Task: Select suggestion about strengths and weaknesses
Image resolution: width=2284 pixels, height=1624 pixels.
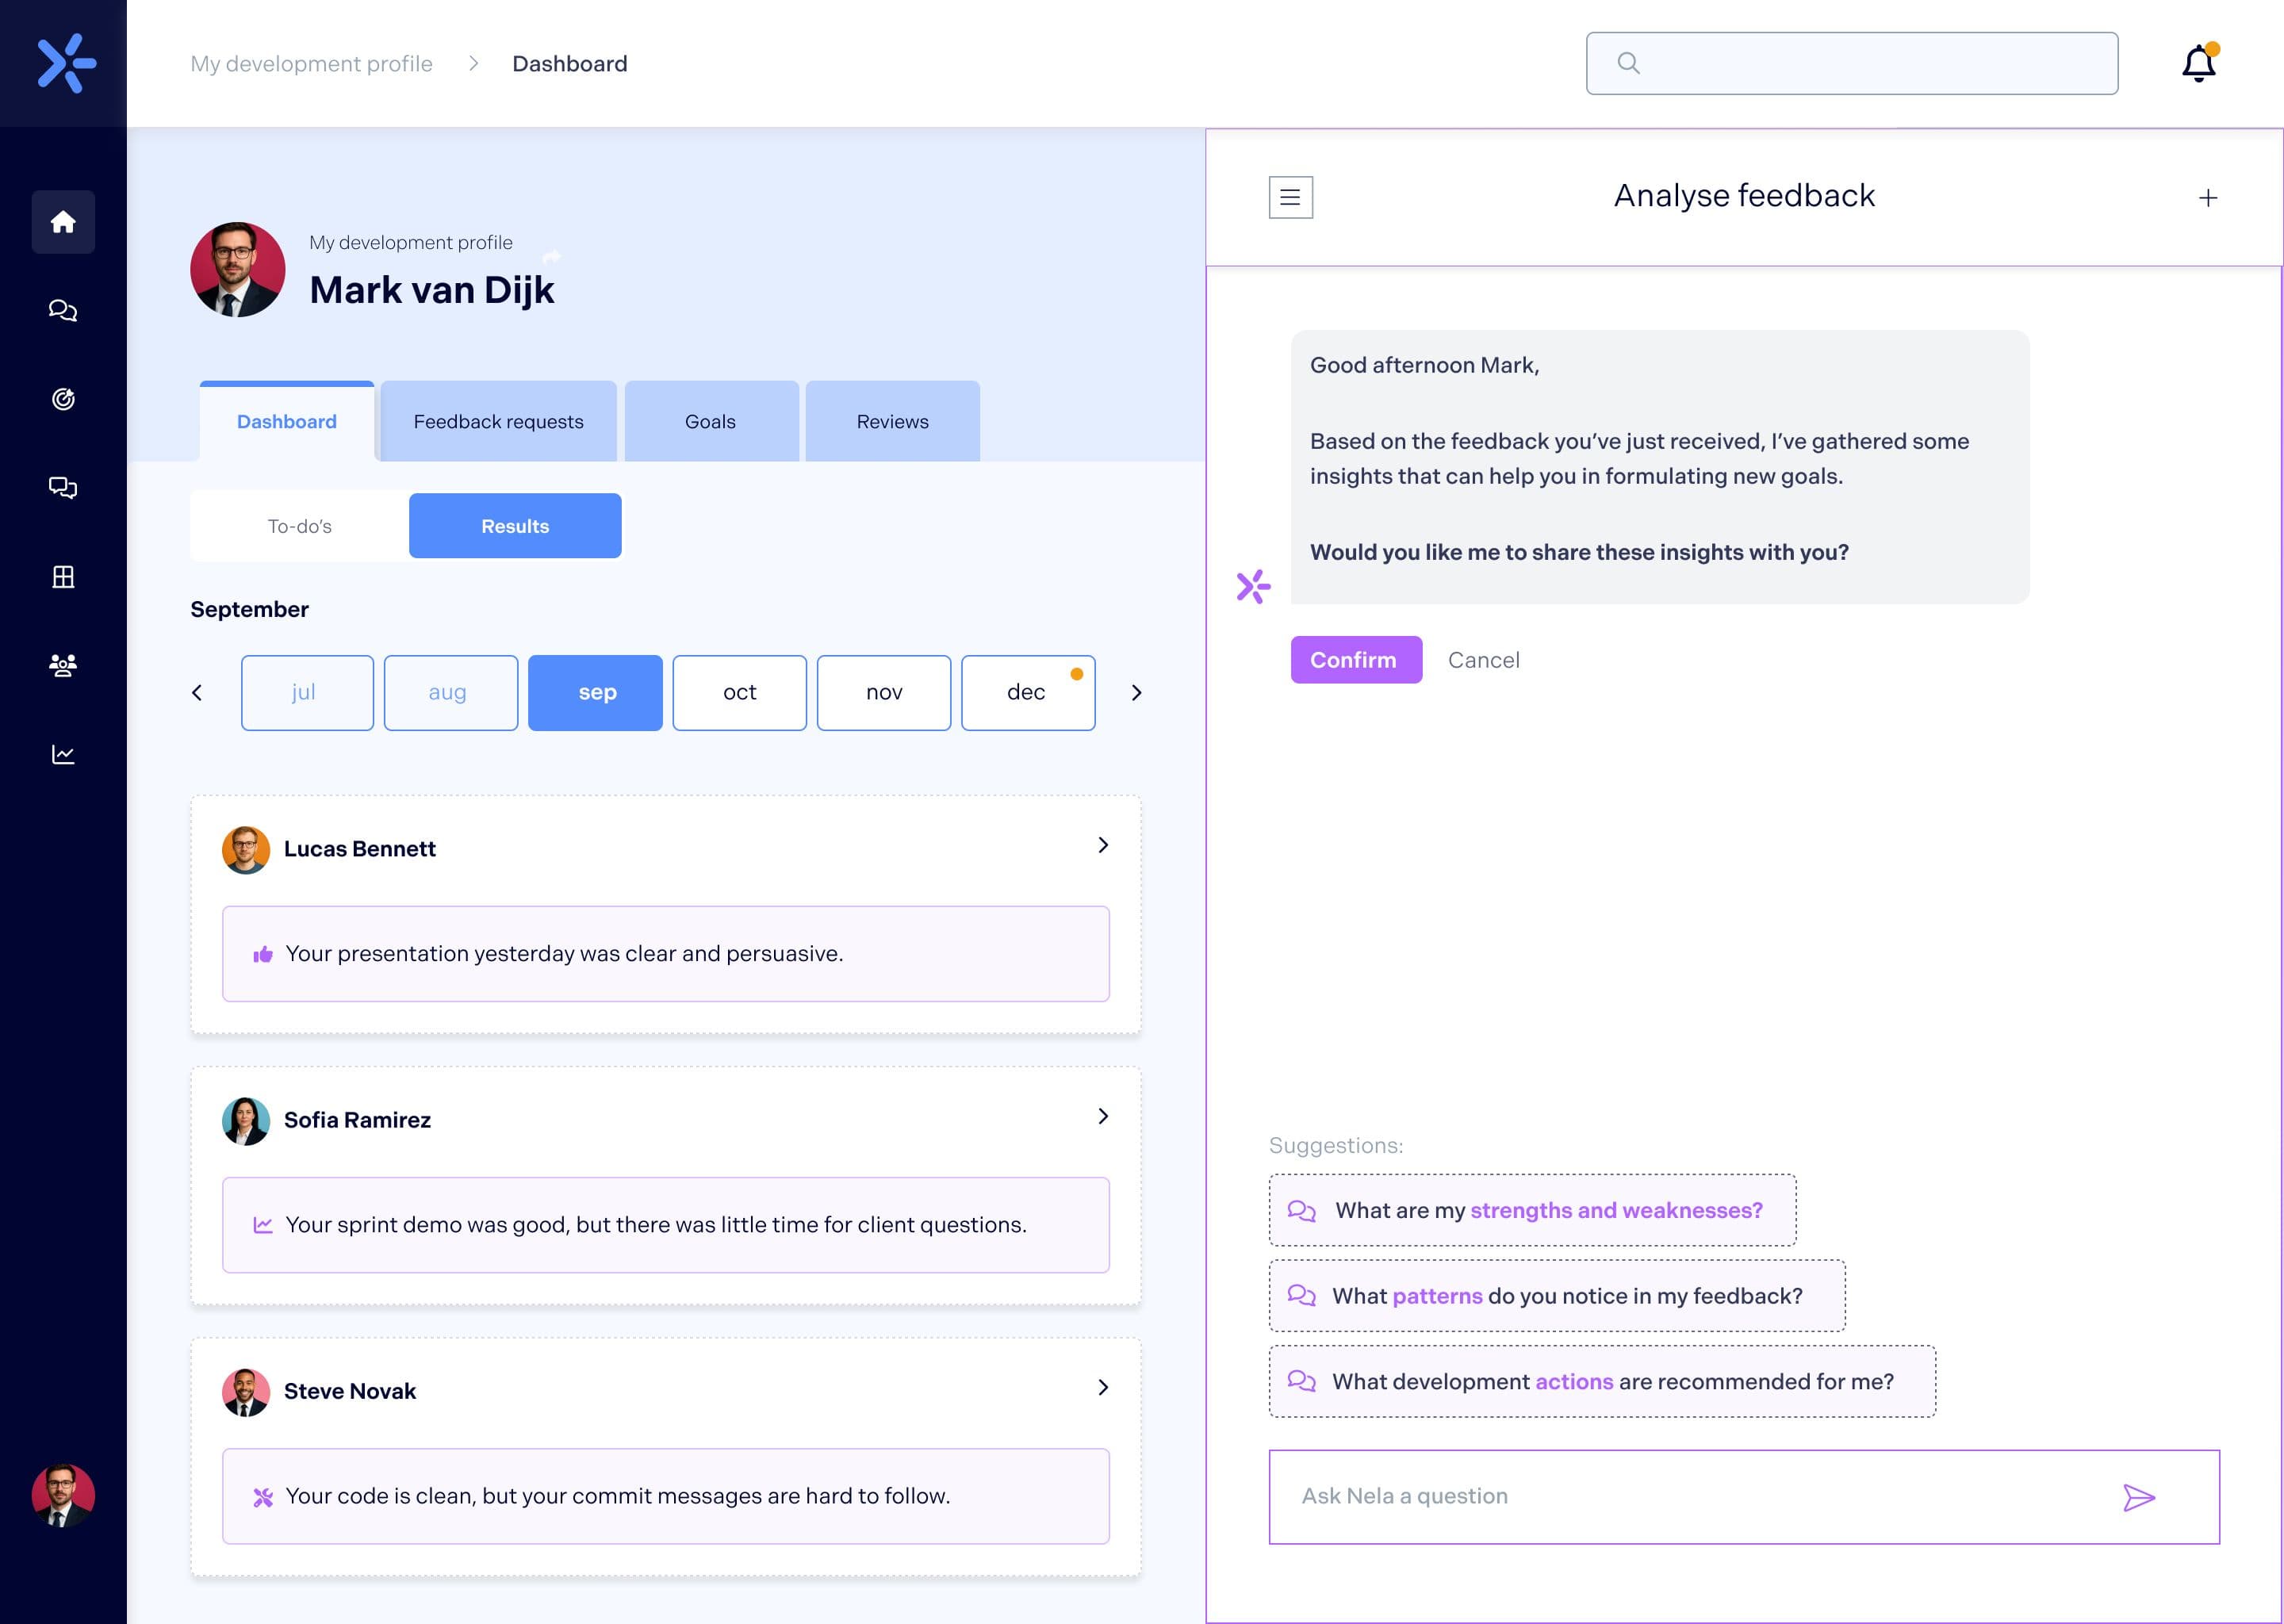Action: click(1532, 1210)
